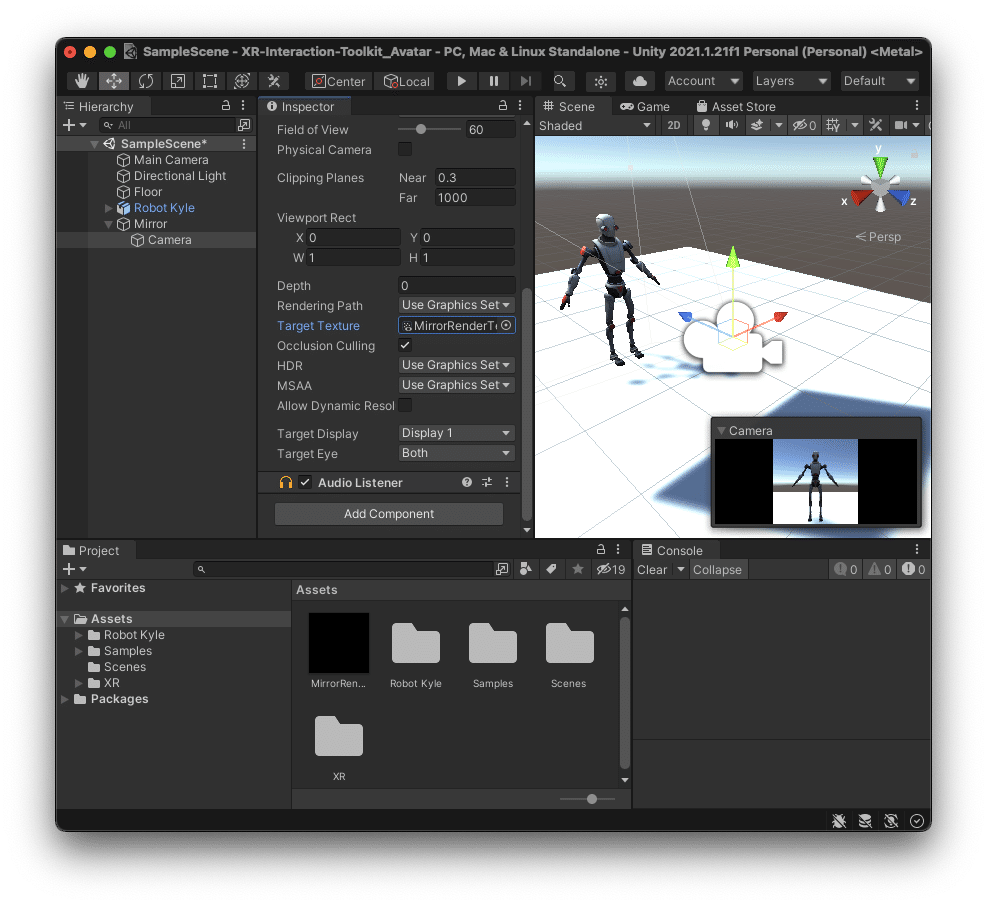The image size is (987, 905).
Task: Click the Step frame button
Action: [526, 81]
